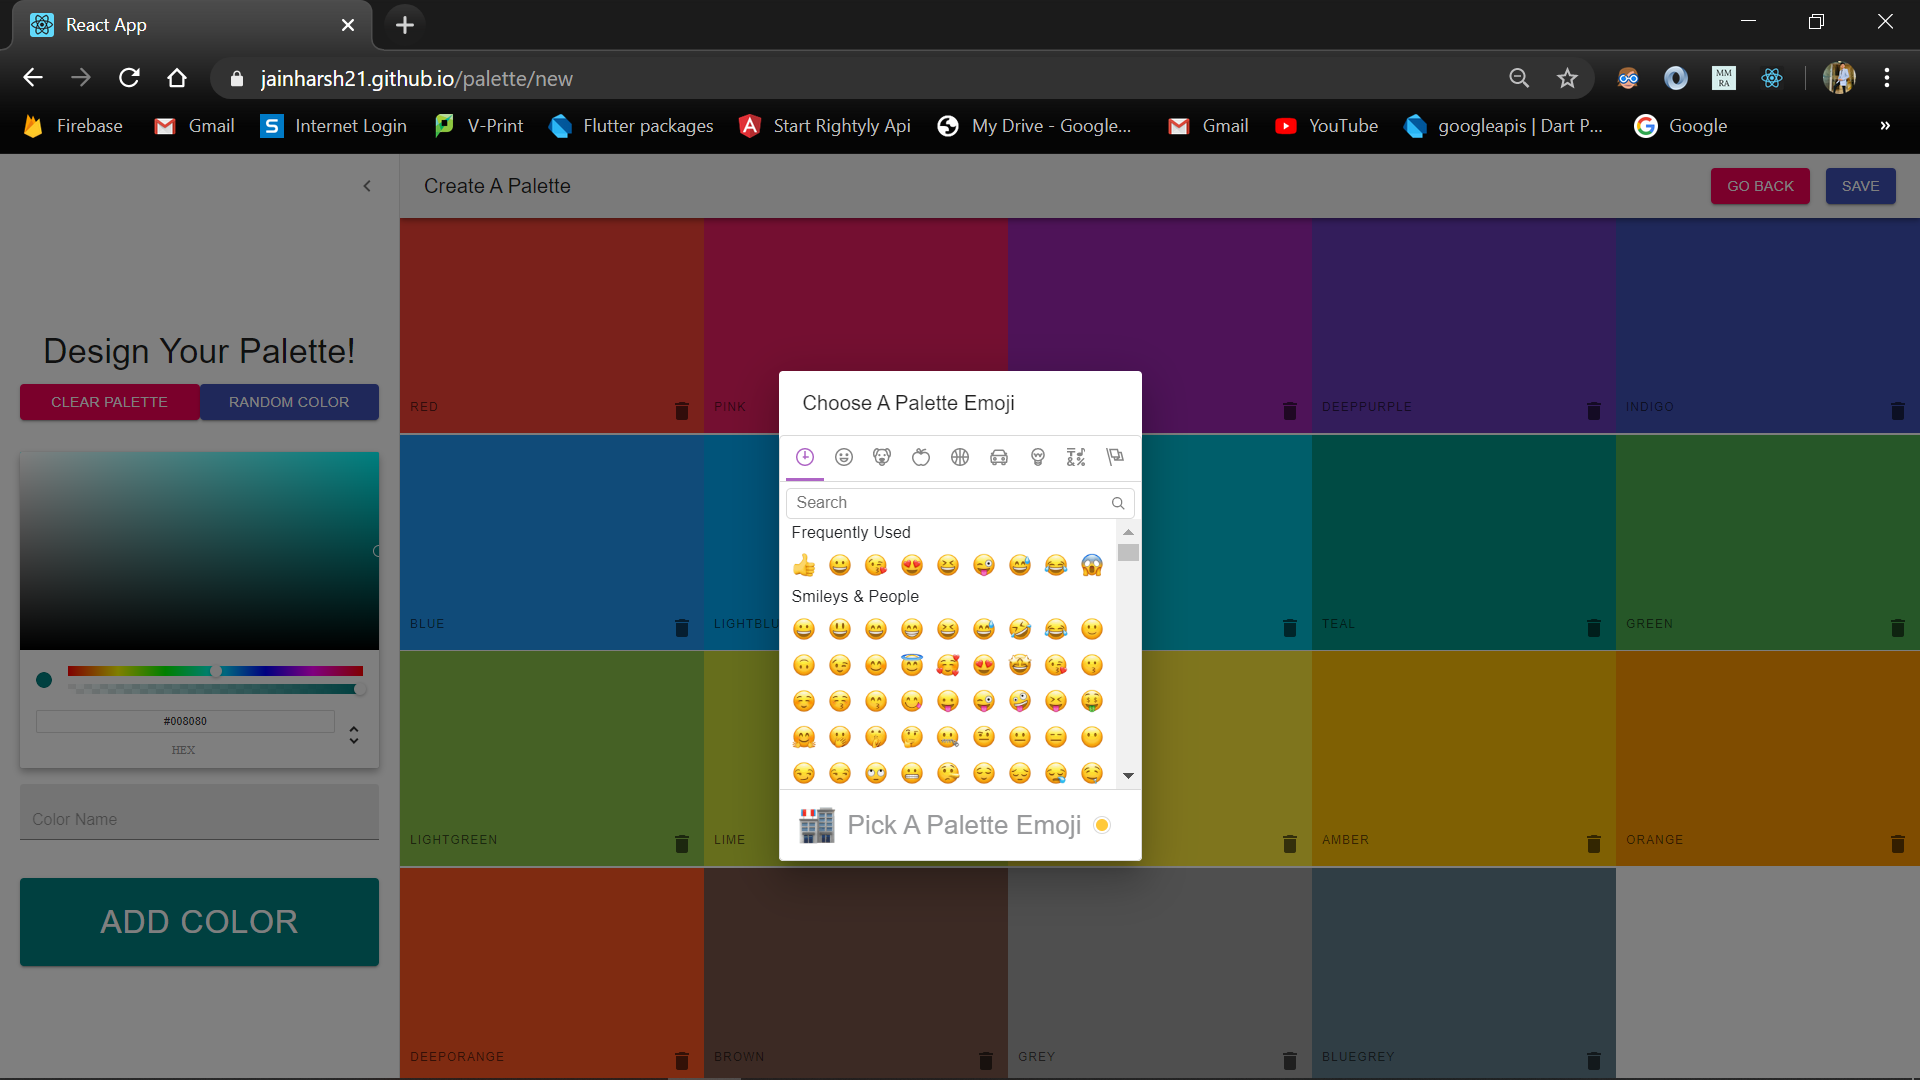Choose the angel halo emoji

[912, 664]
